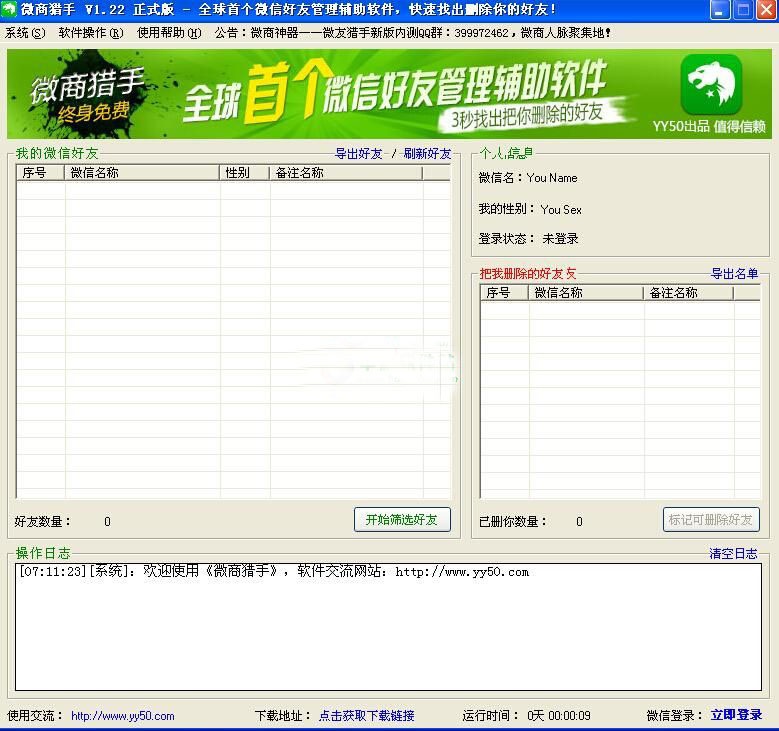
Task: Sort friends list by 性别 column header
Action: click(244, 172)
